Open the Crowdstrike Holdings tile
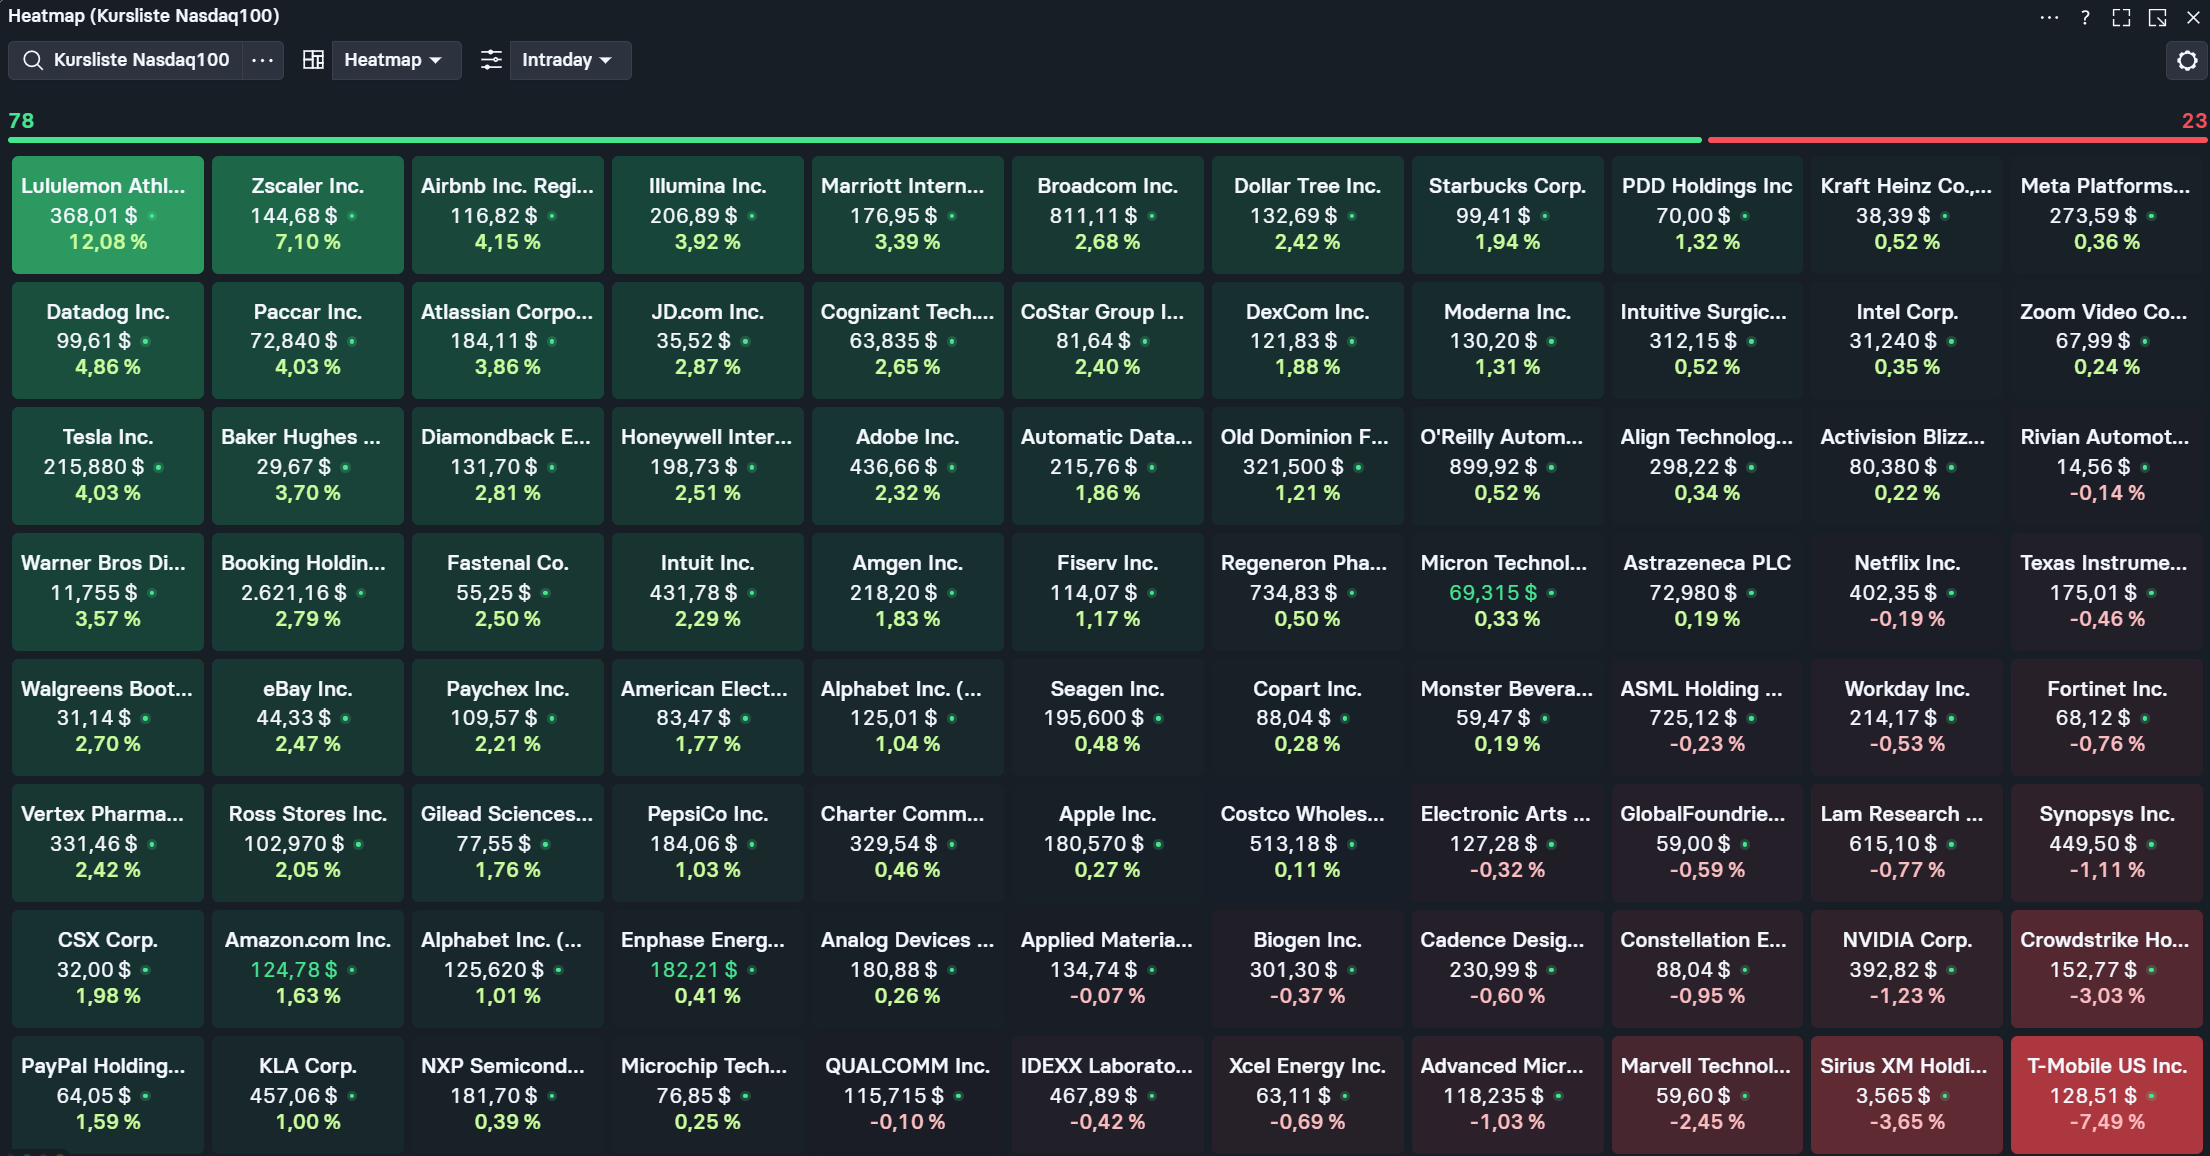Screen dimensions: 2210x1156 [x=2107, y=969]
